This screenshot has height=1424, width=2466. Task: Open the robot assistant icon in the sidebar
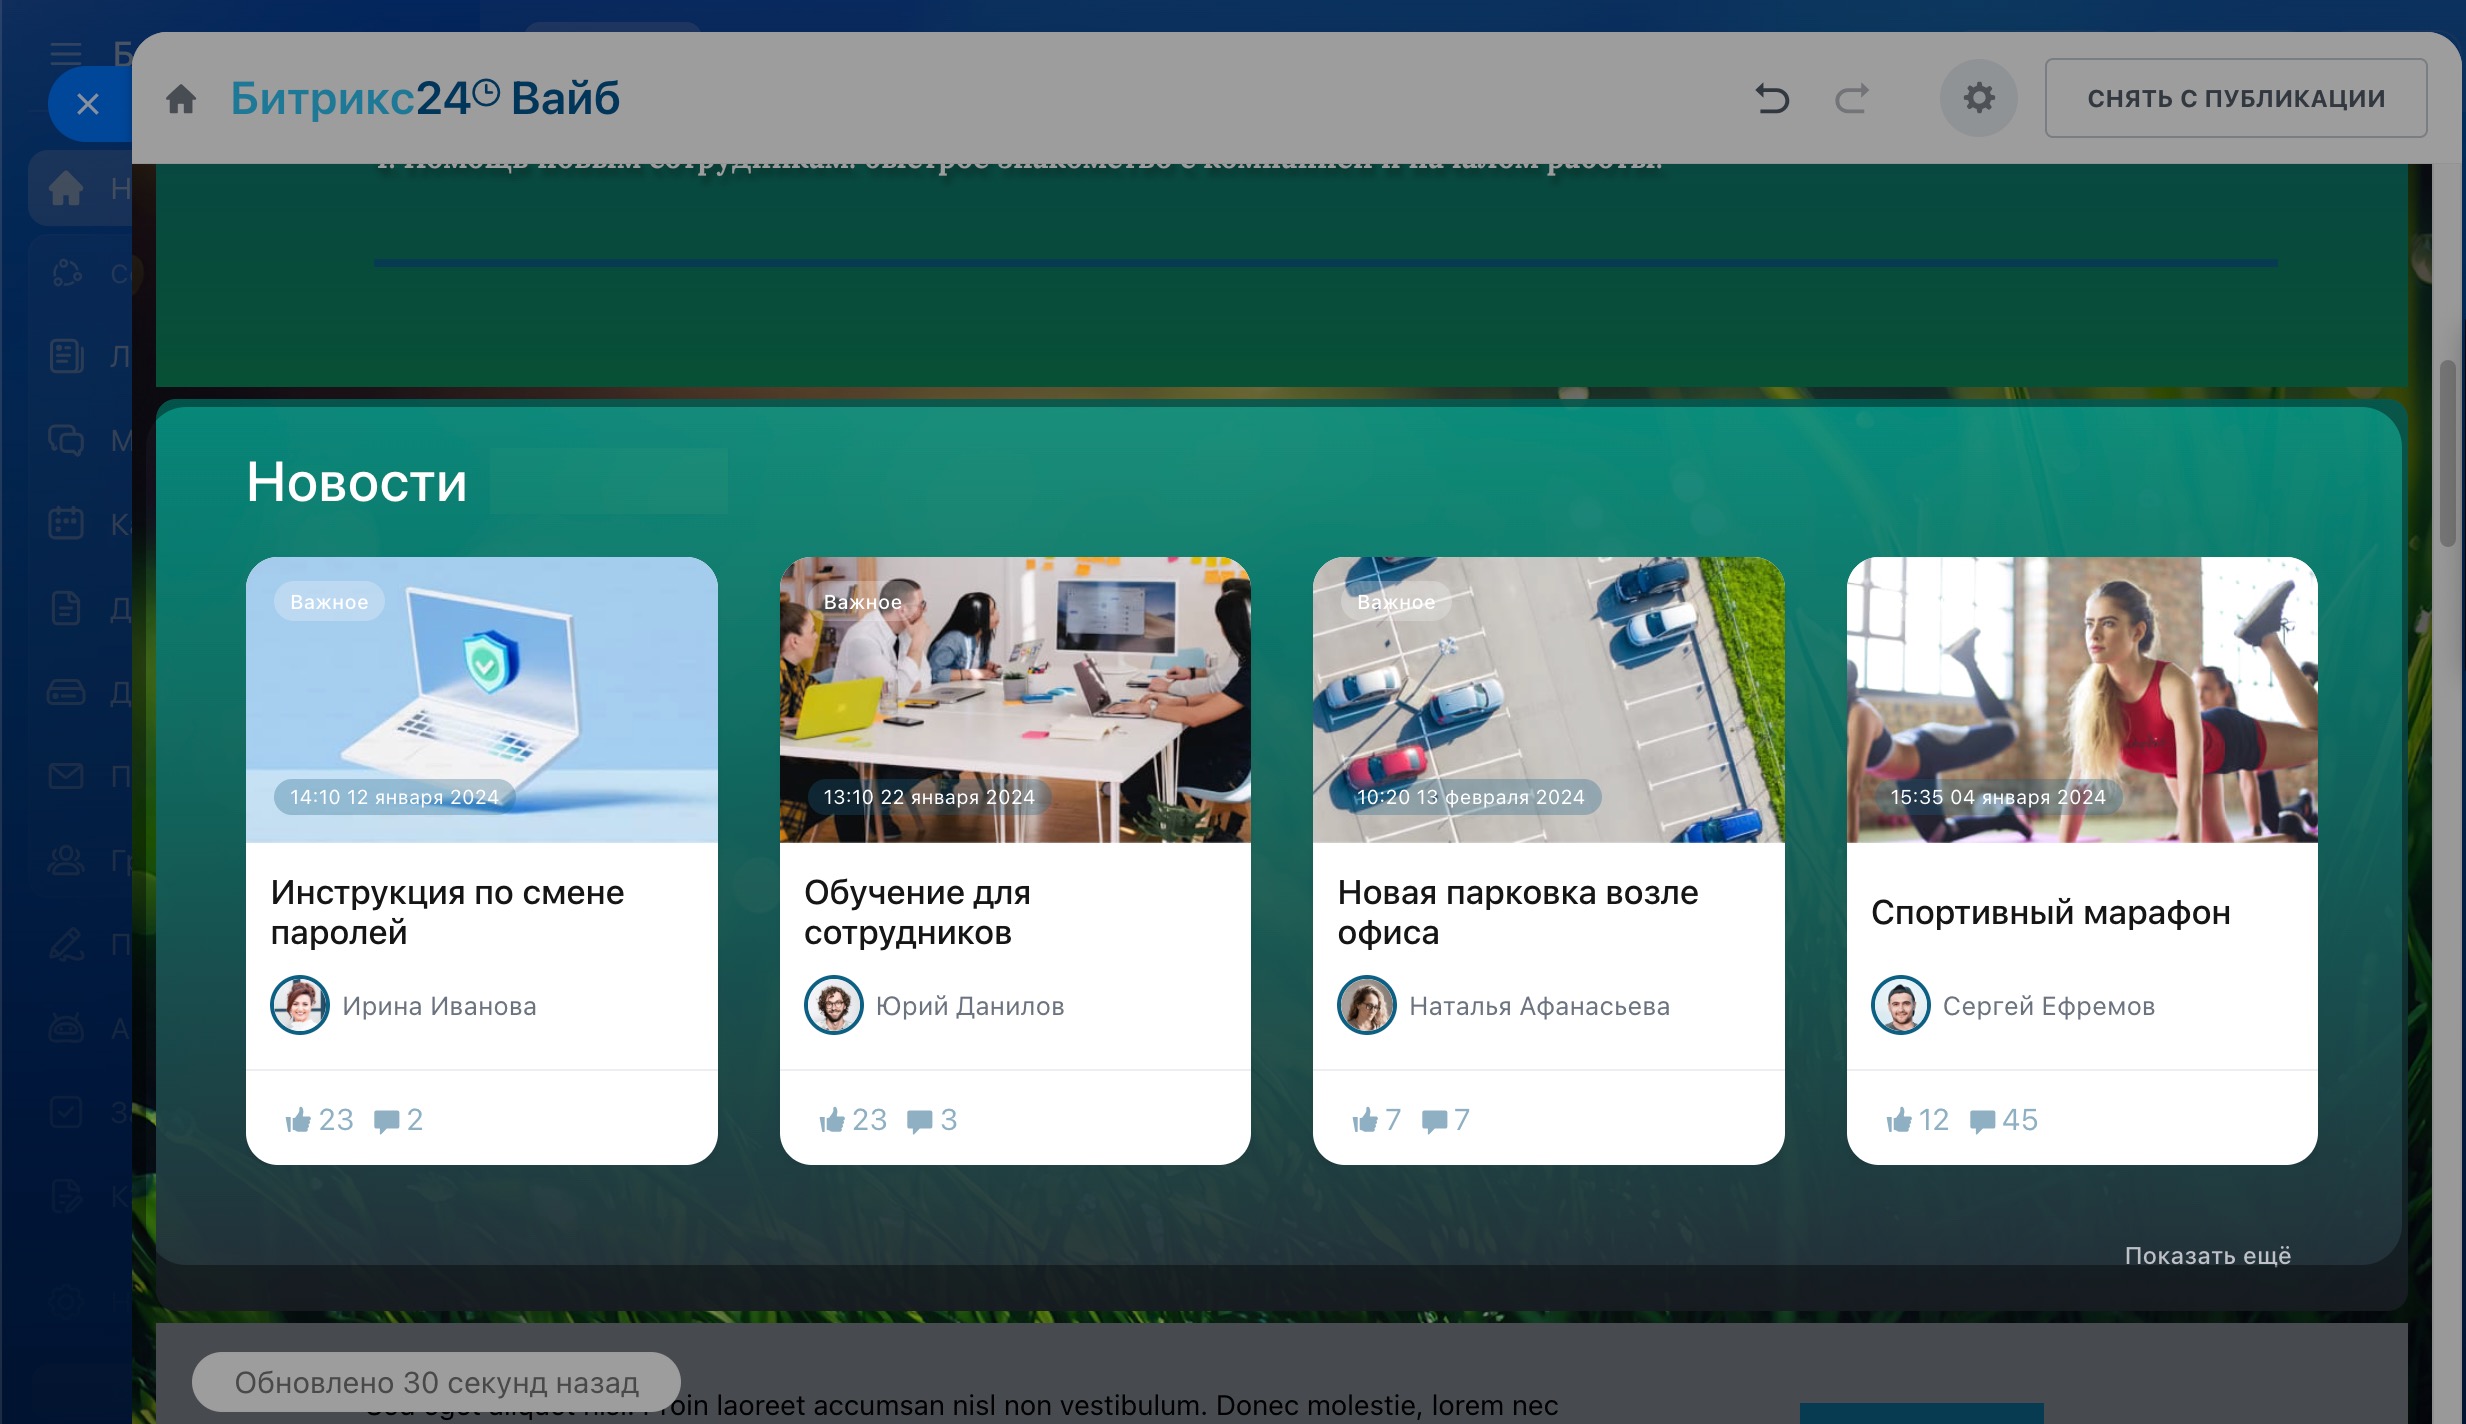point(66,1028)
